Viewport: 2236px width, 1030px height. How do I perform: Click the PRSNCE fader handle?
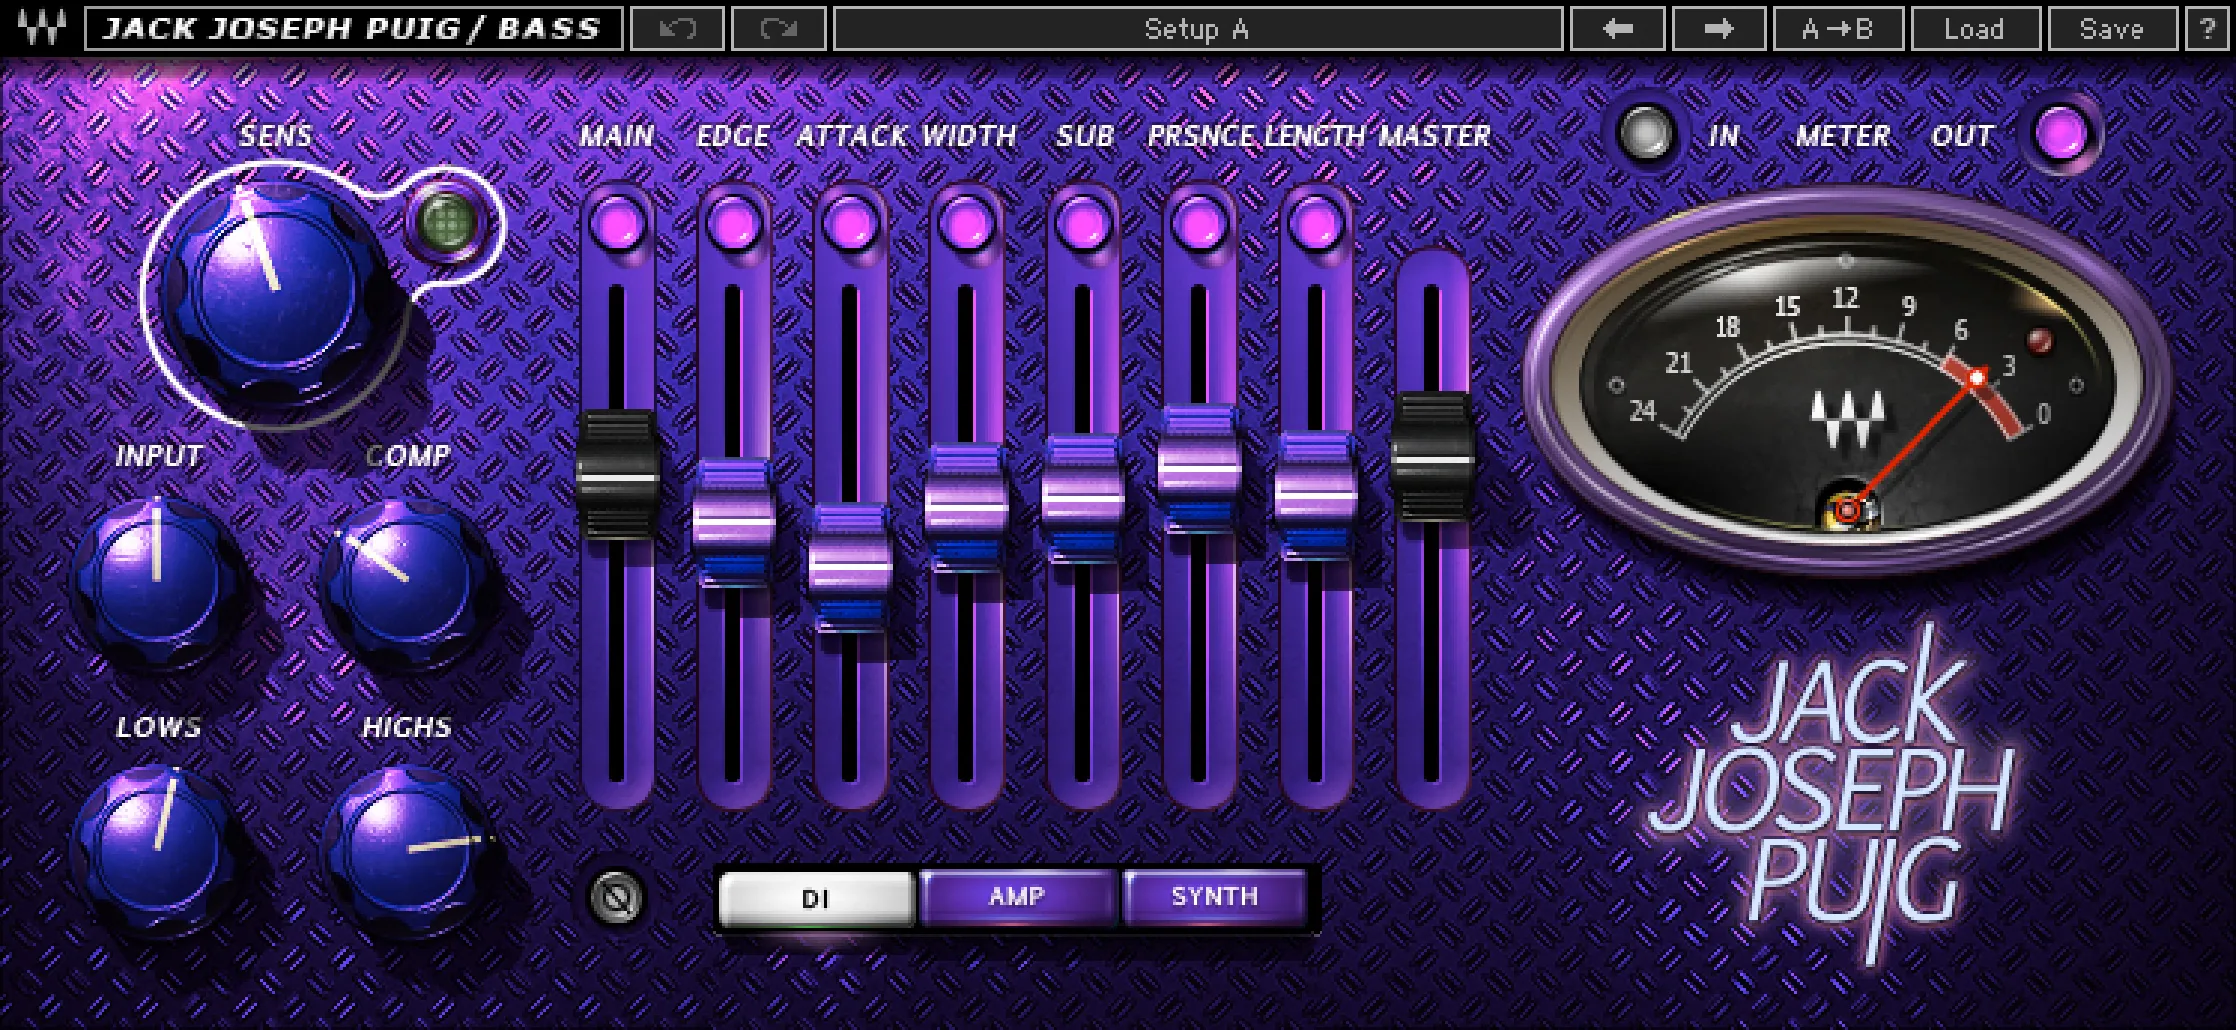1198,467
